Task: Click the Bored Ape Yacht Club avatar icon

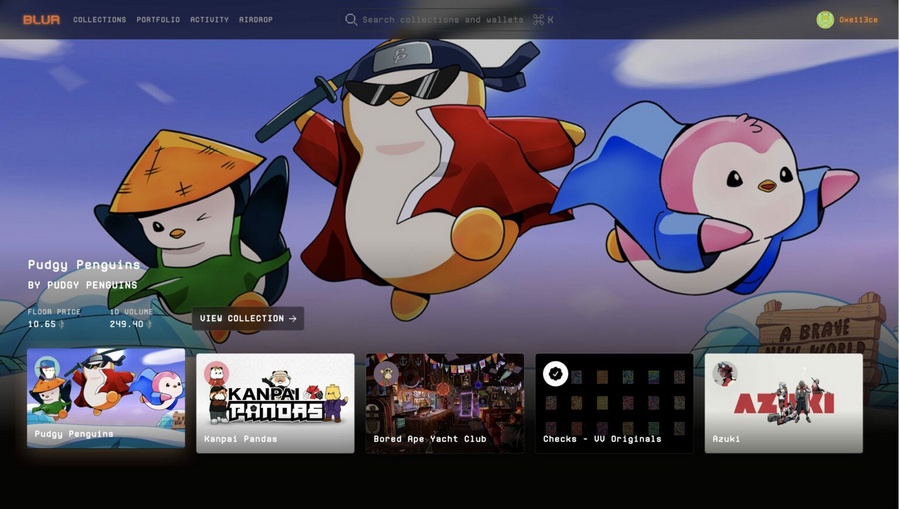Action: tap(386, 374)
